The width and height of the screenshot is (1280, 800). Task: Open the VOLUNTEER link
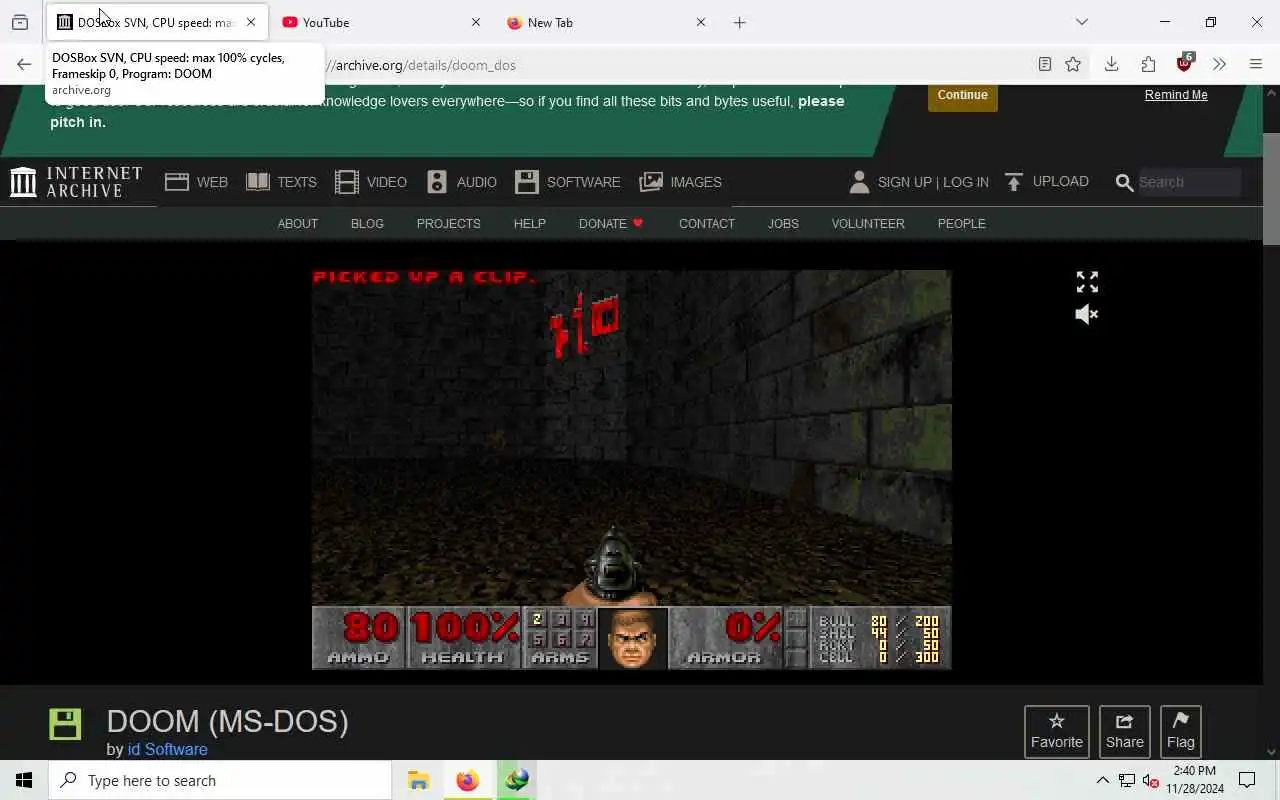[x=868, y=223]
